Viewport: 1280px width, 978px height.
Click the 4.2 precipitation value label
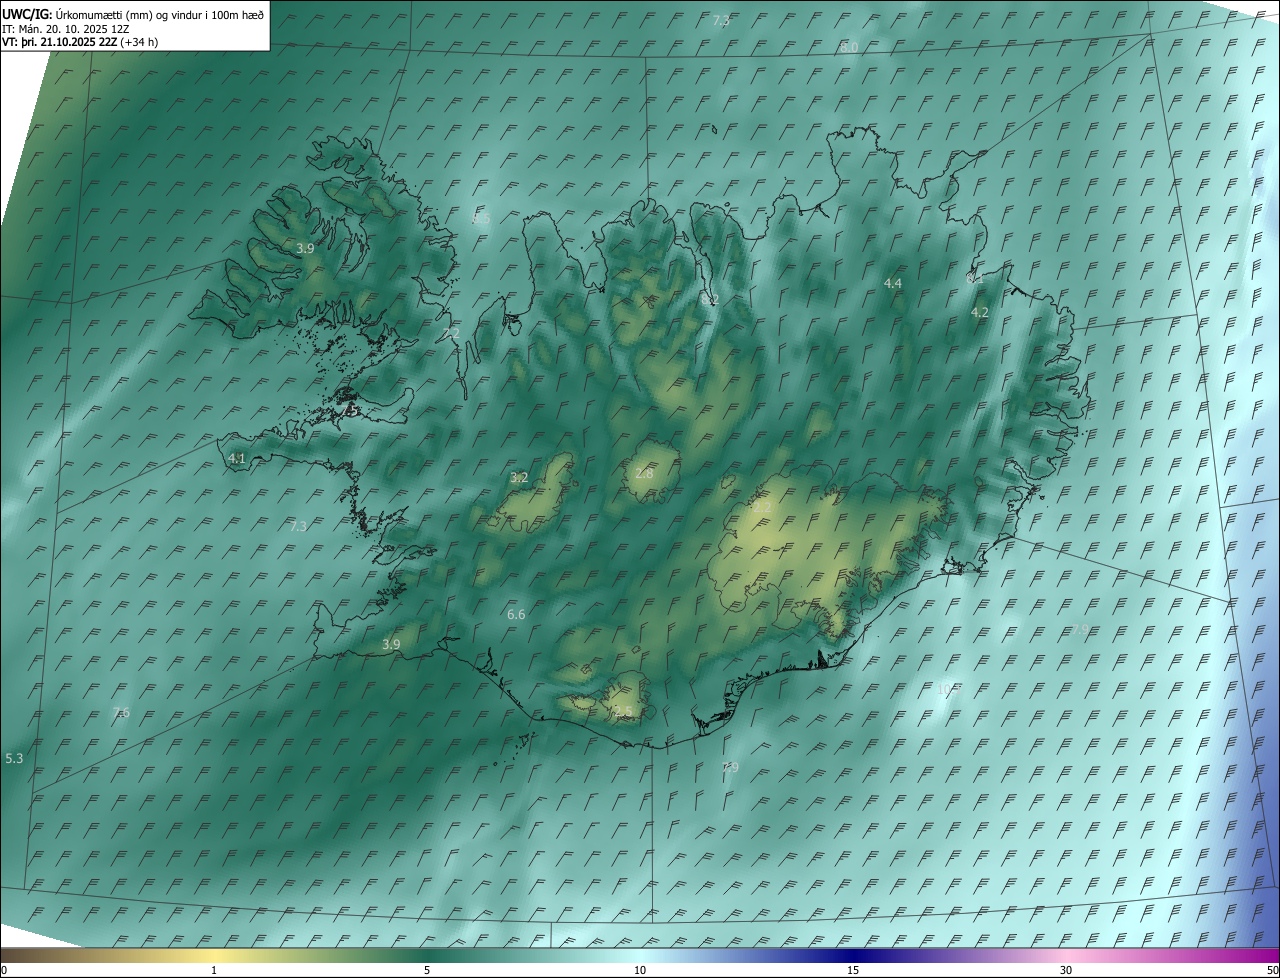(x=980, y=313)
